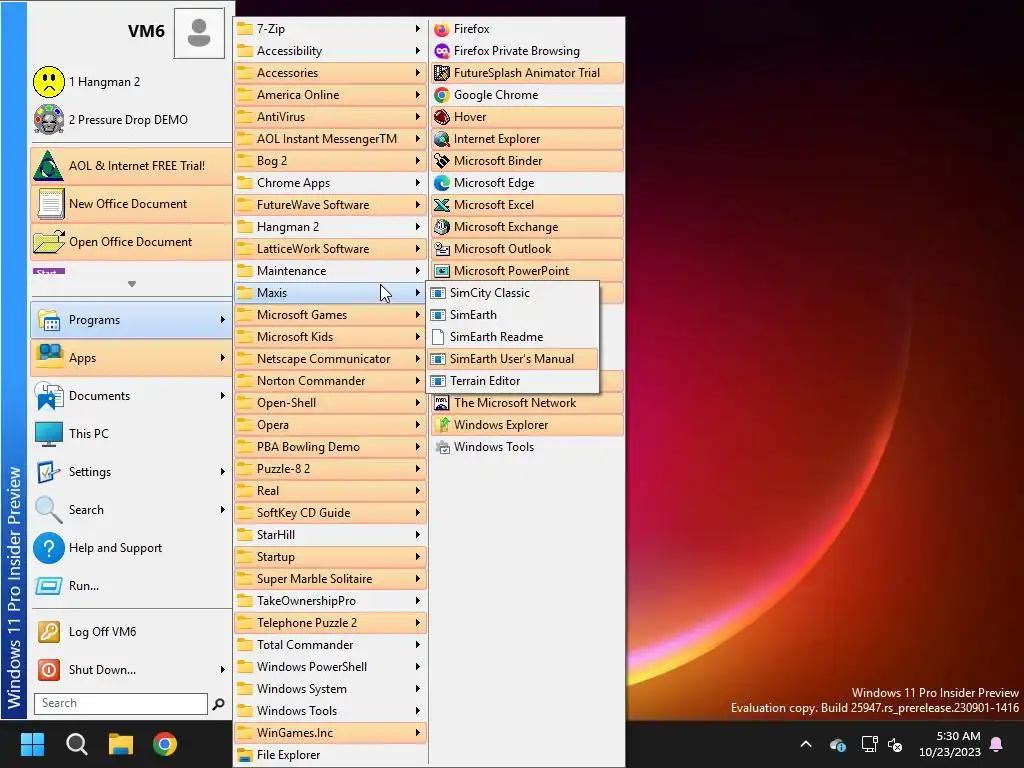Click Log Off VM6
Screen dimensions: 1024x768
131,632
